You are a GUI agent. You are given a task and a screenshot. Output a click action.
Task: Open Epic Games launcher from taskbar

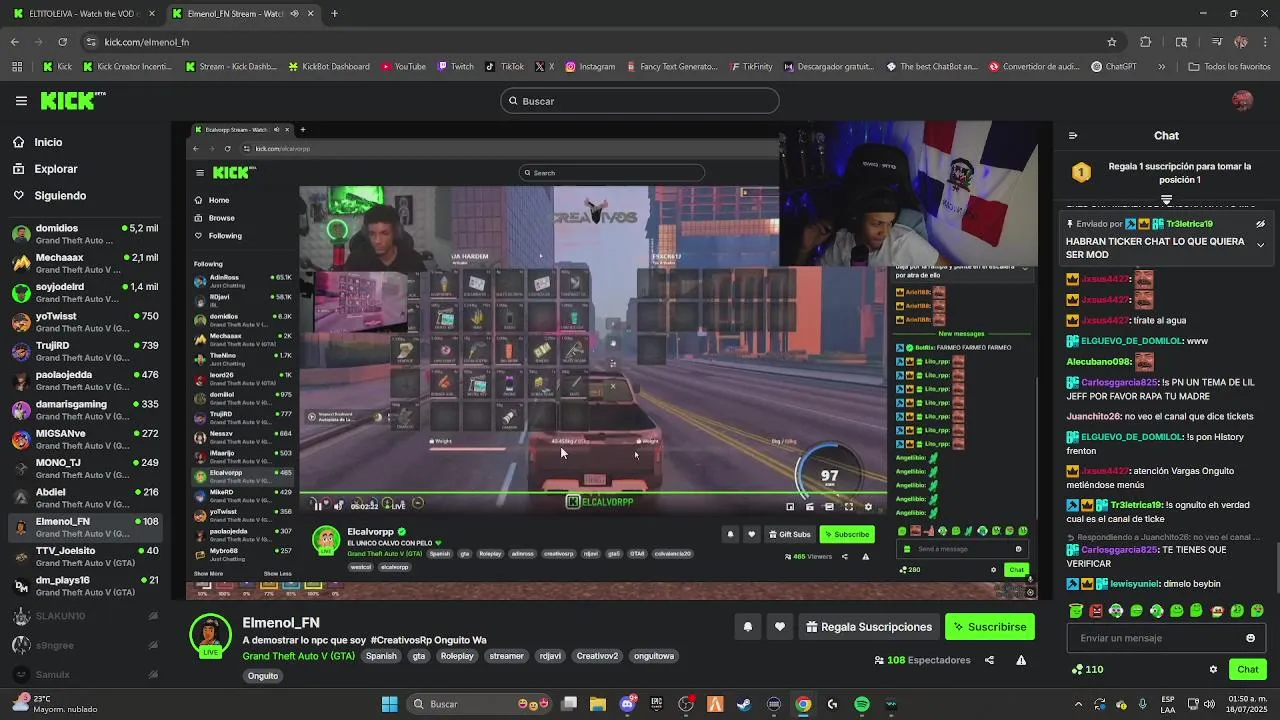click(x=656, y=704)
